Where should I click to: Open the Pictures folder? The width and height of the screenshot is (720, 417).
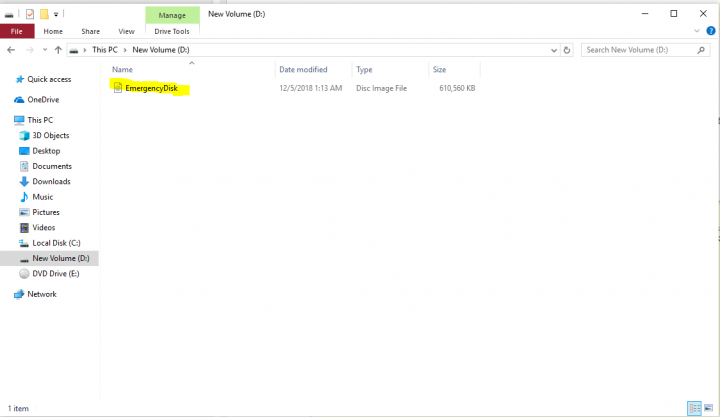(x=46, y=212)
